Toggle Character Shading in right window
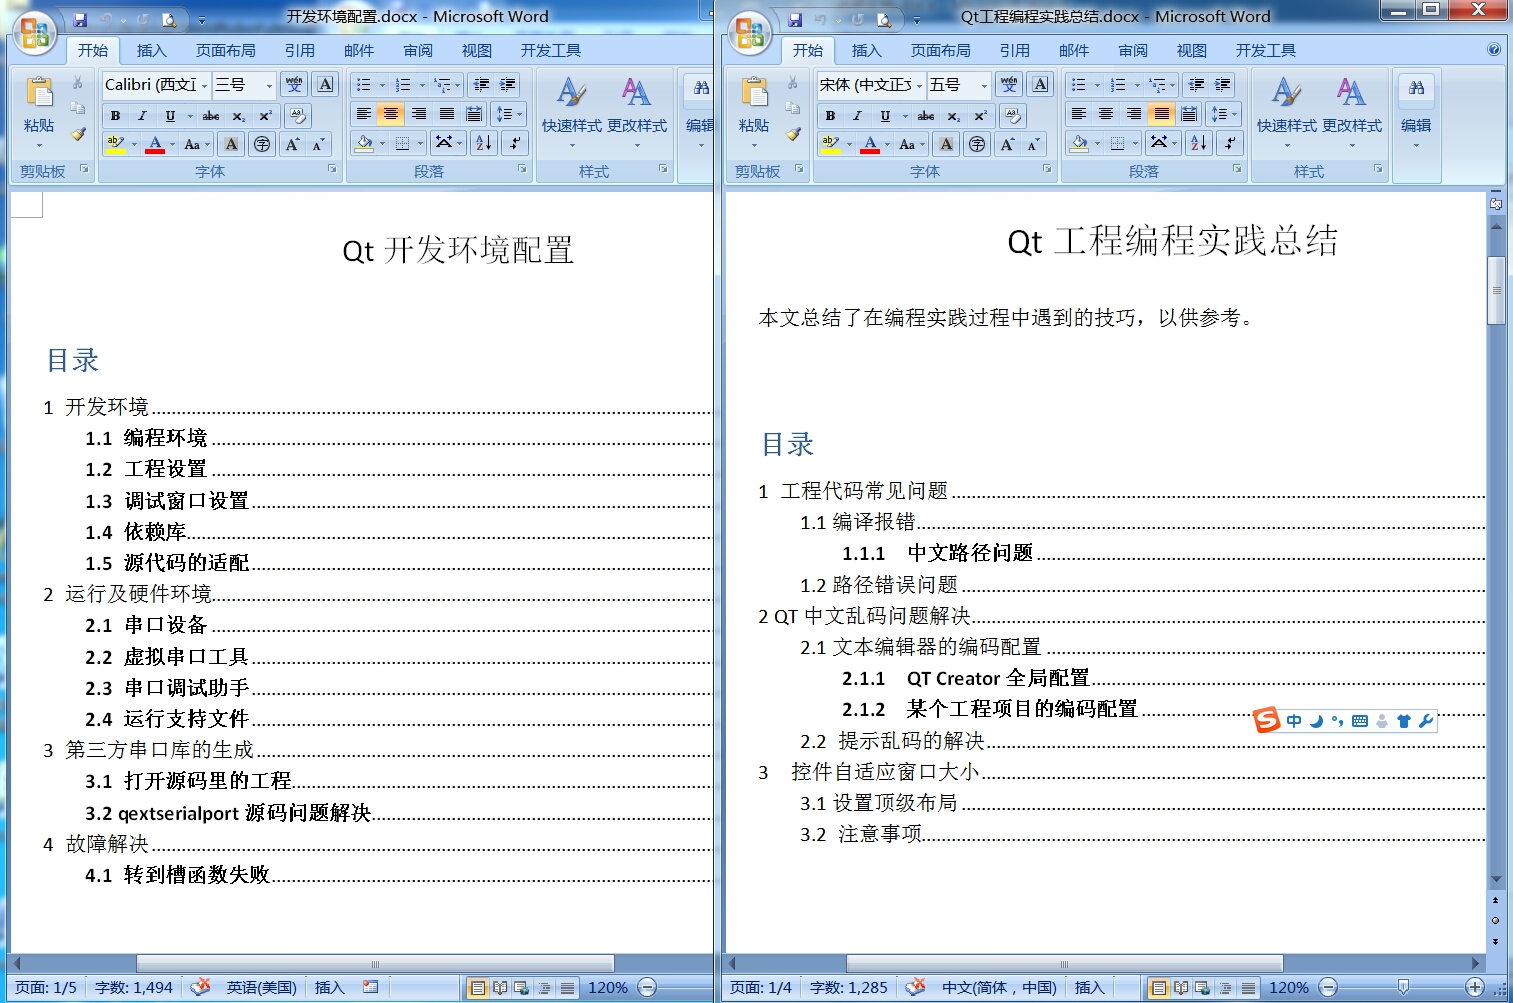The image size is (1513, 1003). coord(946,144)
